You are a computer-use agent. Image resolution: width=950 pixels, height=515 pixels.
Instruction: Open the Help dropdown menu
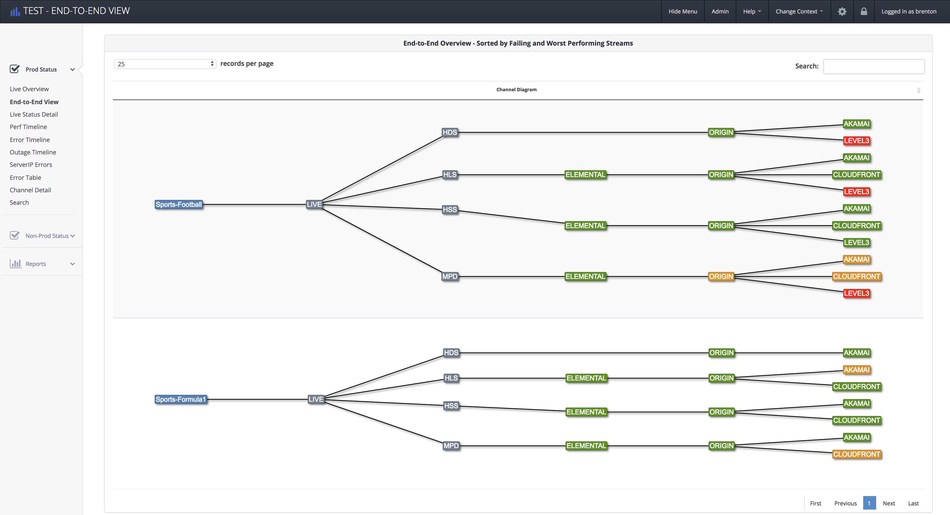(751, 11)
